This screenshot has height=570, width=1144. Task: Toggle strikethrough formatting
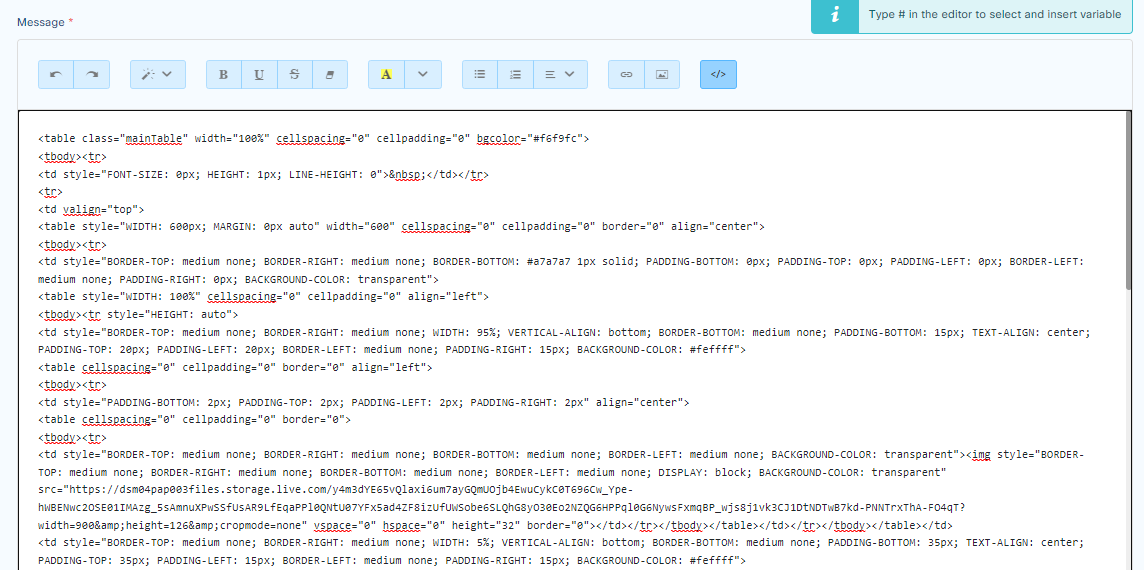point(294,74)
